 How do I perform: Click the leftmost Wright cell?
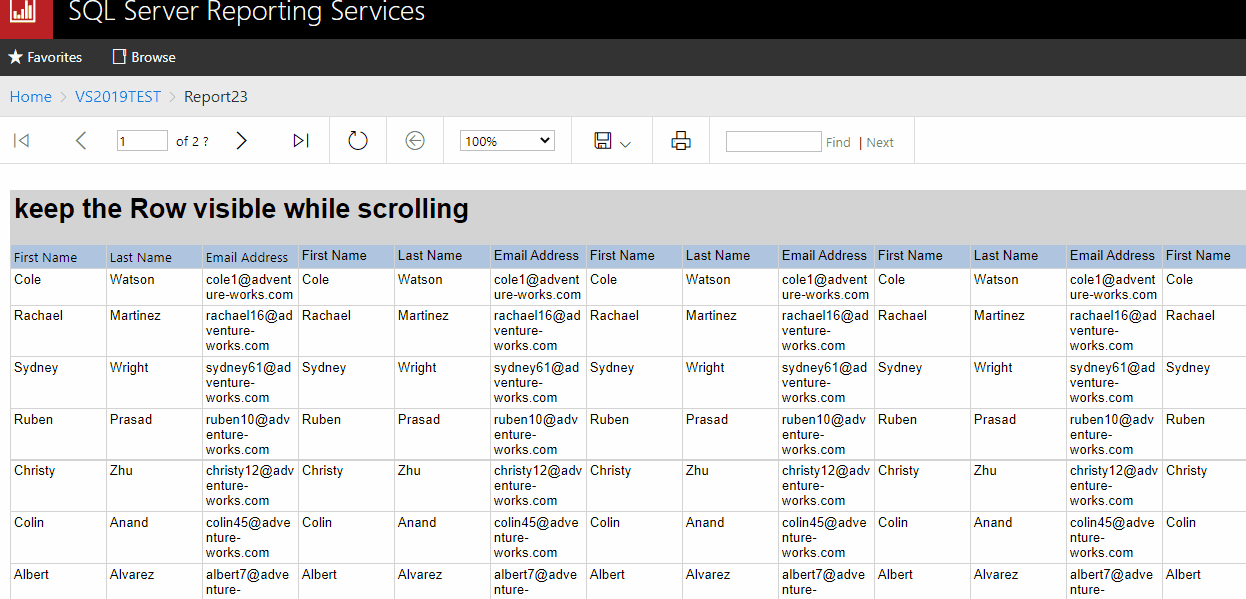tap(154, 383)
